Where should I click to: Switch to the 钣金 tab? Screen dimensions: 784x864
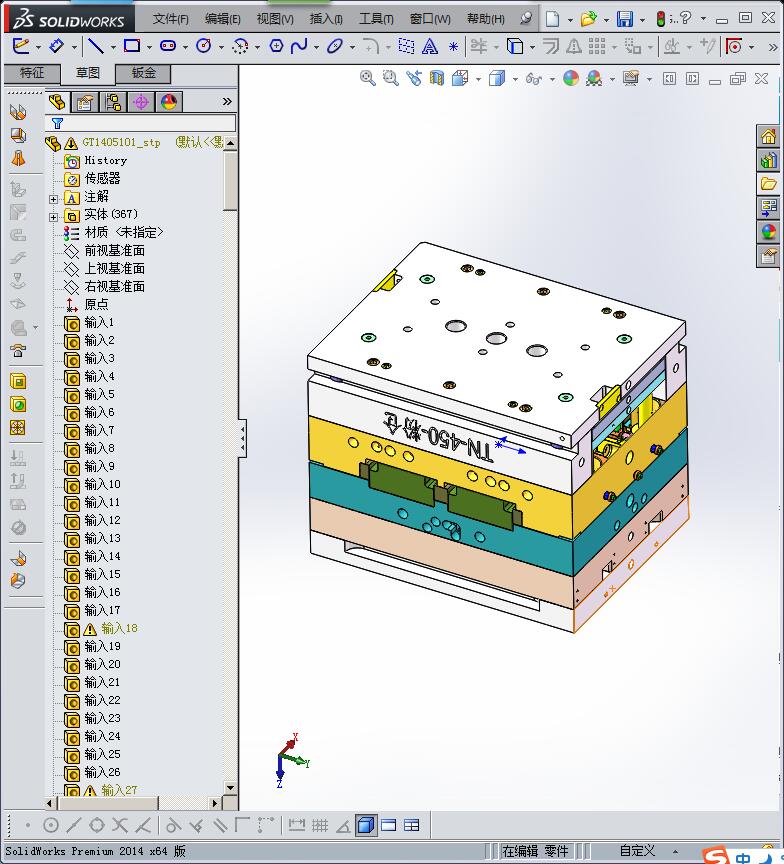click(x=143, y=73)
